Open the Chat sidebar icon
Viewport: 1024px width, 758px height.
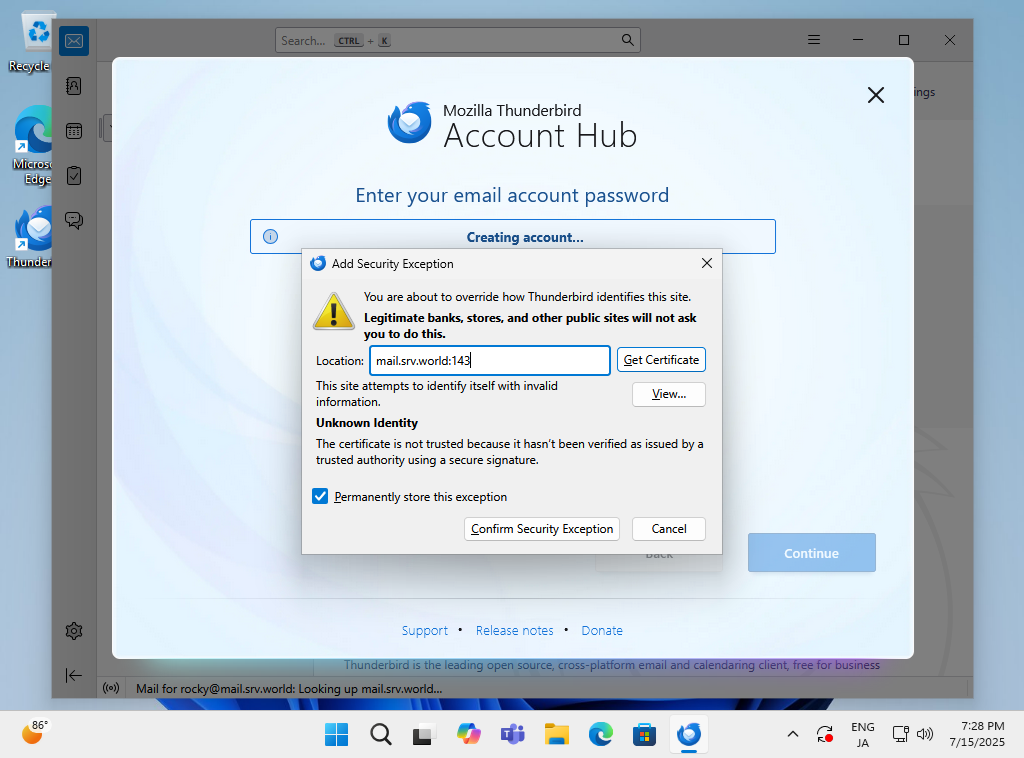pos(74,220)
